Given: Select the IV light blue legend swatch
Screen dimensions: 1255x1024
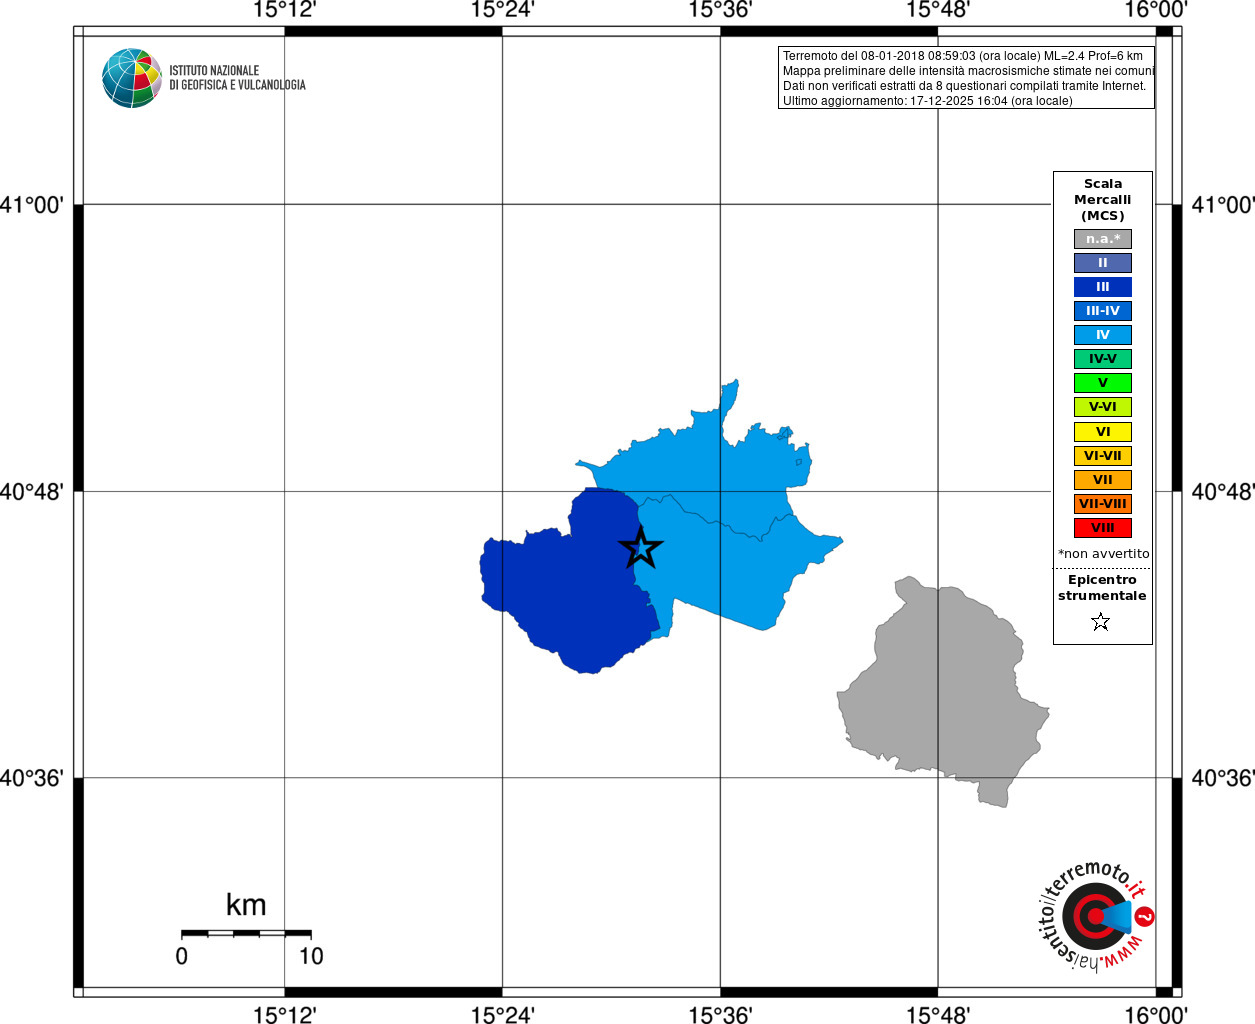Looking at the screenshot, I should [1103, 335].
